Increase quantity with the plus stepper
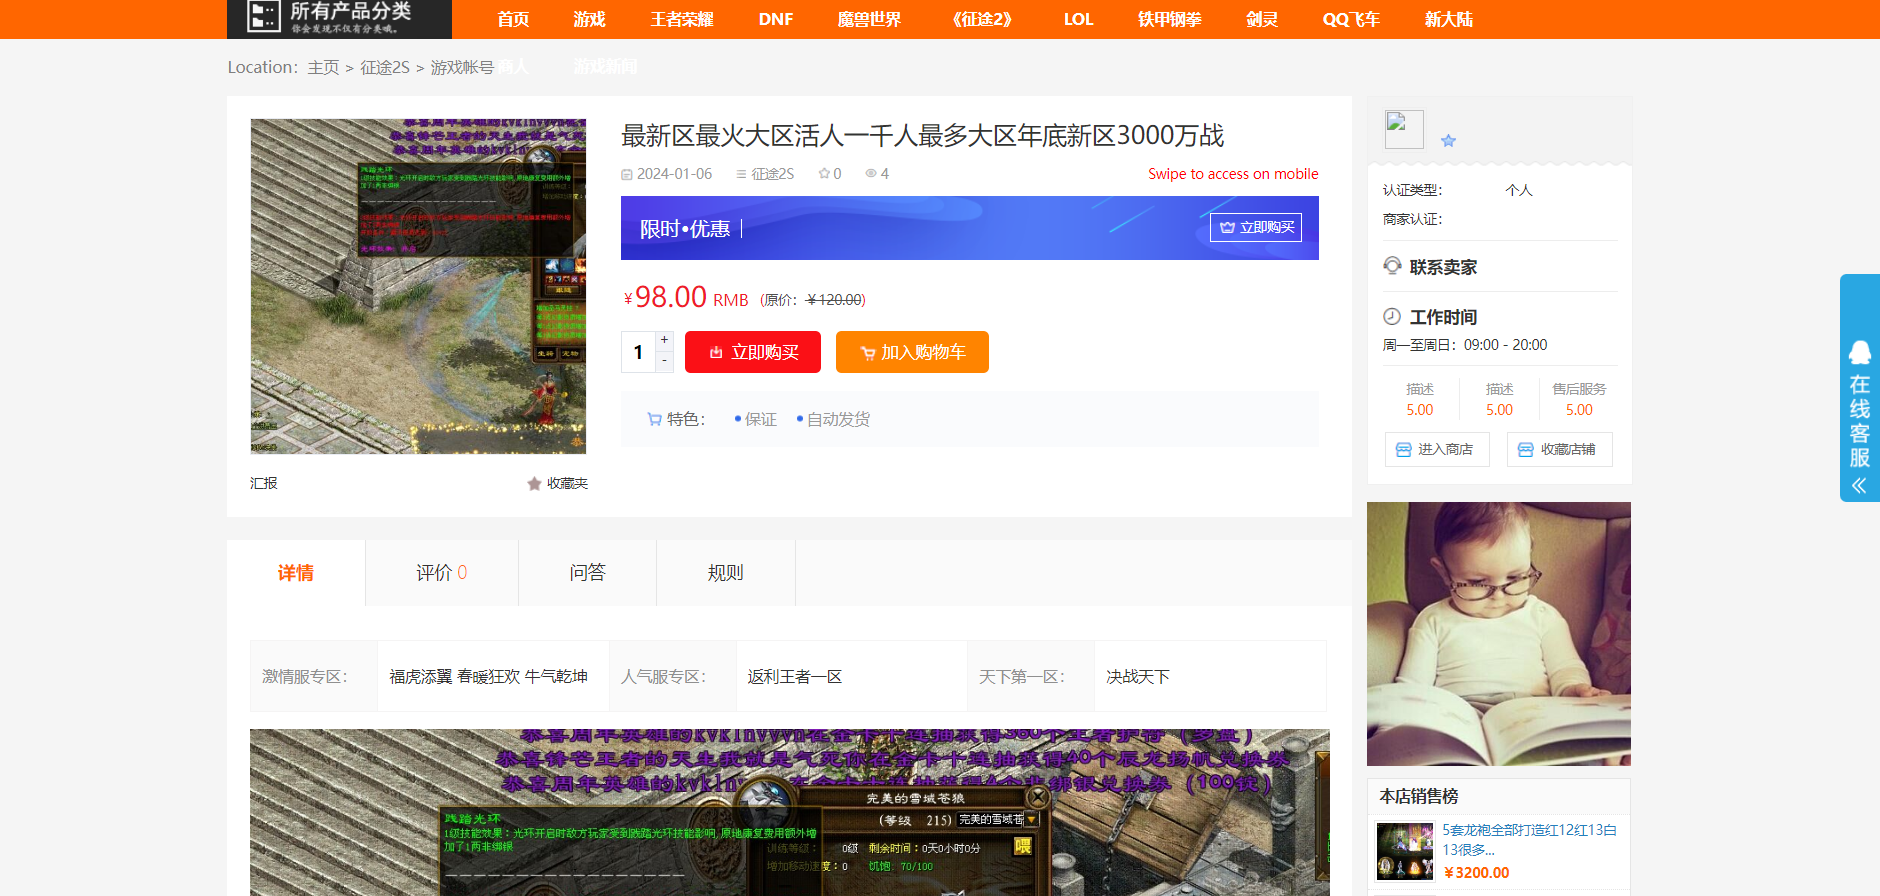This screenshot has height=896, width=1880. 664,340
